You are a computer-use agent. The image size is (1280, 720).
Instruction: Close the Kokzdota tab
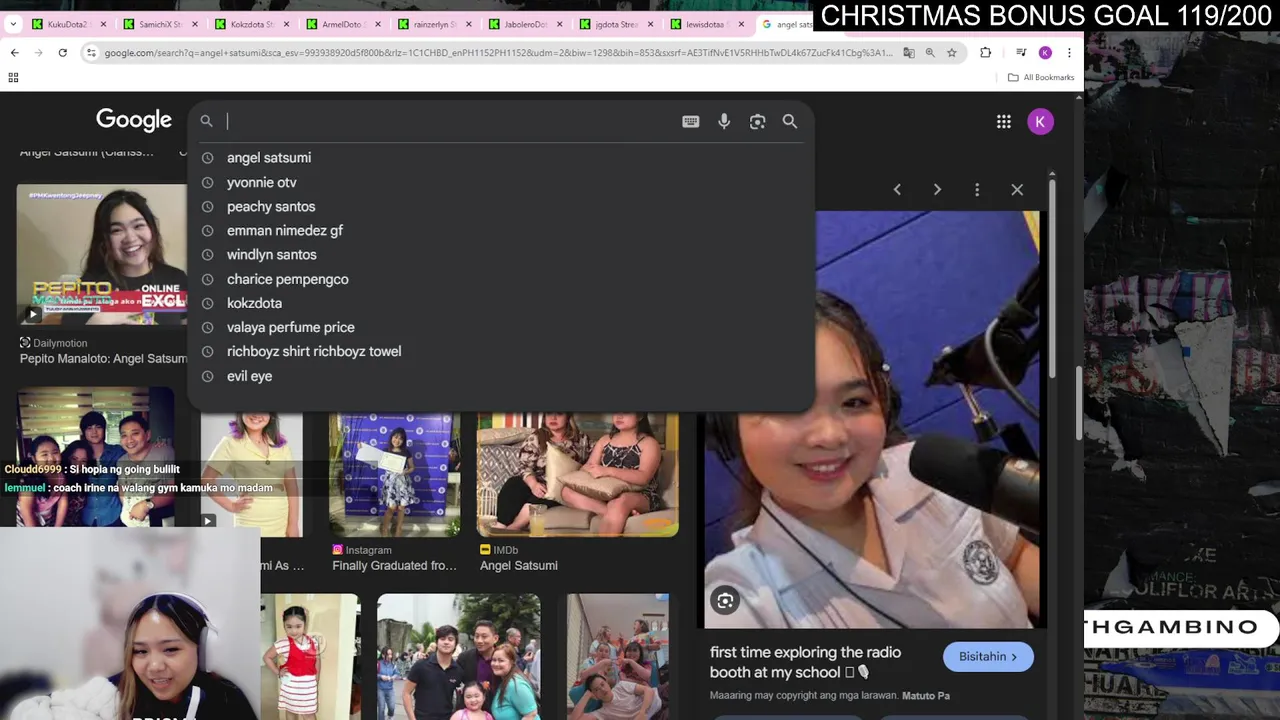tap(286, 24)
